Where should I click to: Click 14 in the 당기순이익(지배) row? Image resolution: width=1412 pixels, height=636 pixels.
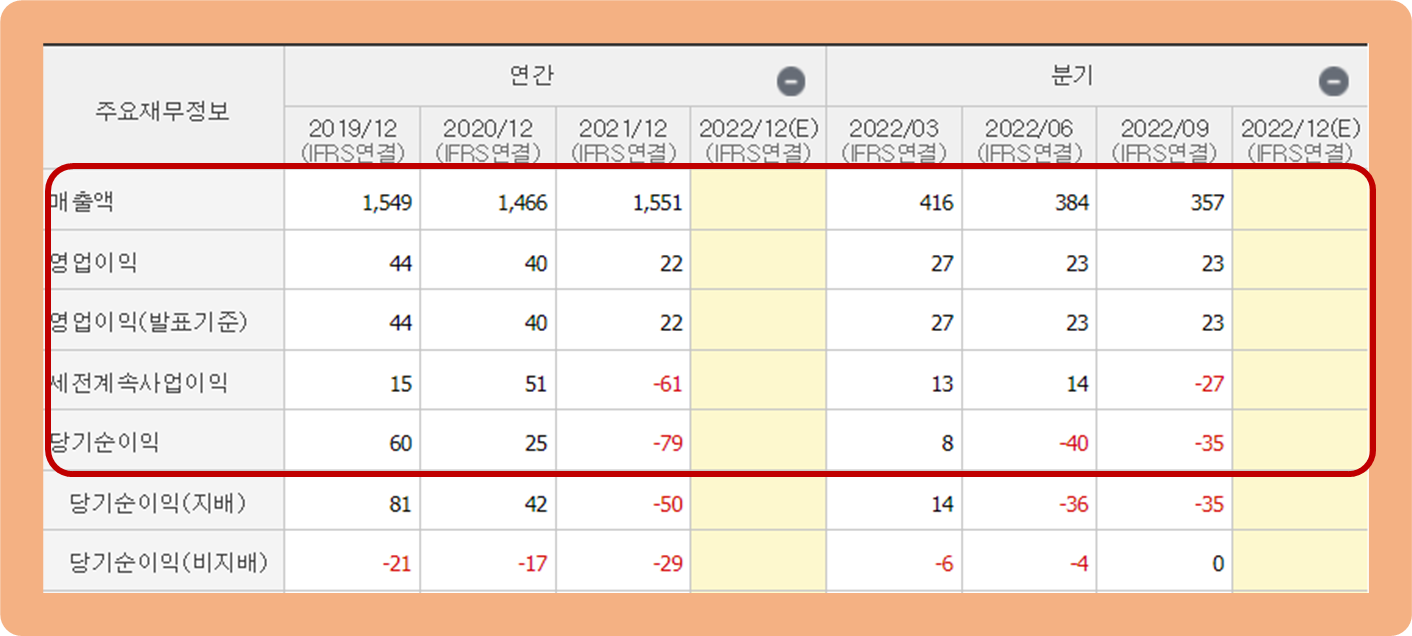click(x=942, y=505)
